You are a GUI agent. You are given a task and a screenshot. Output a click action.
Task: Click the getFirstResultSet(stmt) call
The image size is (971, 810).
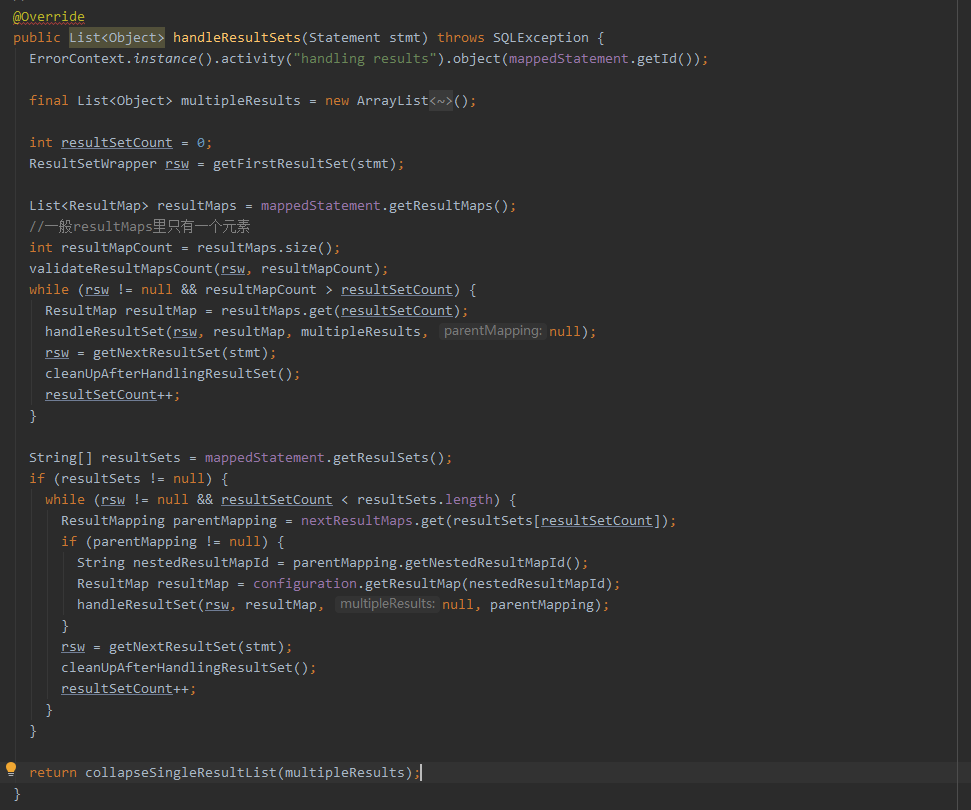pos(304,163)
